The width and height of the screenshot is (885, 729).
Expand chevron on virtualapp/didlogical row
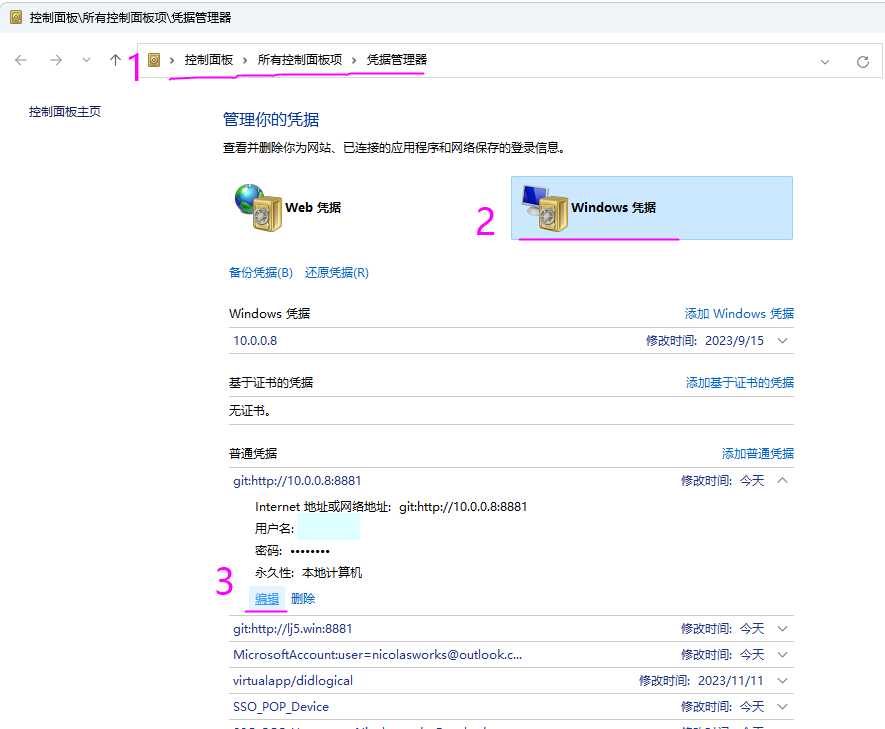(782, 680)
